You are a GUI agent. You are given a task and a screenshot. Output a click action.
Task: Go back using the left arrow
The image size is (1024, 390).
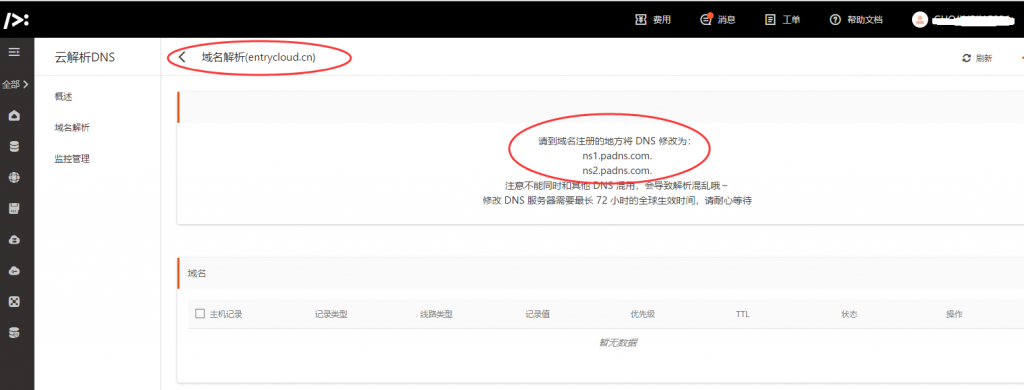(182, 57)
